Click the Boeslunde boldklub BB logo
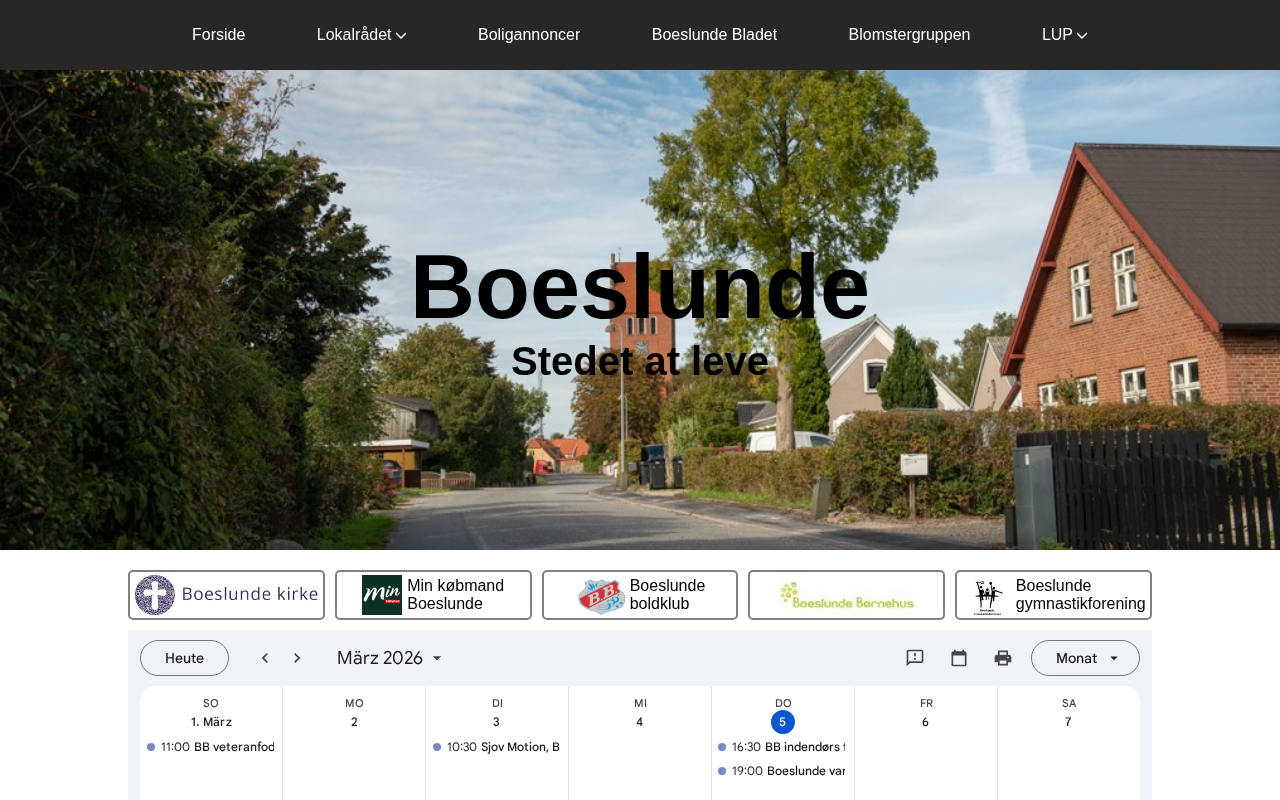The width and height of the screenshot is (1280, 800). [x=601, y=596]
